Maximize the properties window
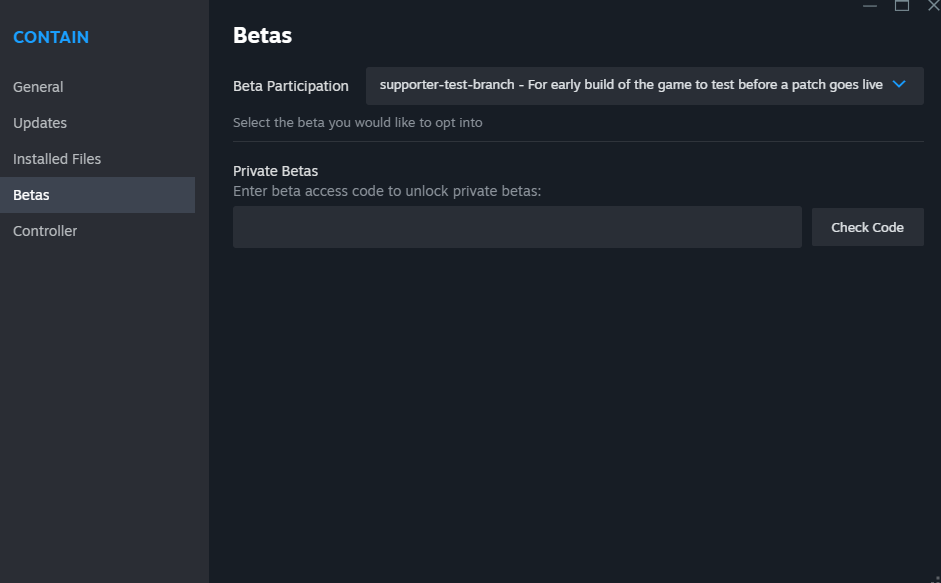 coord(901,6)
